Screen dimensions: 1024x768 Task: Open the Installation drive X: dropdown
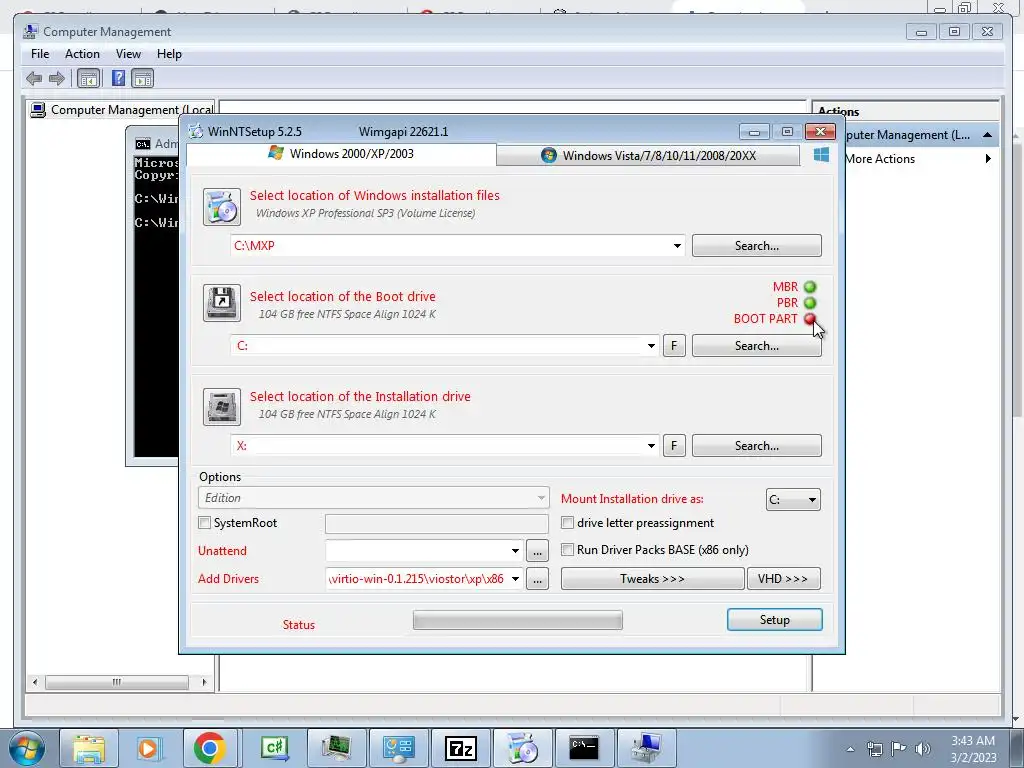651,445
